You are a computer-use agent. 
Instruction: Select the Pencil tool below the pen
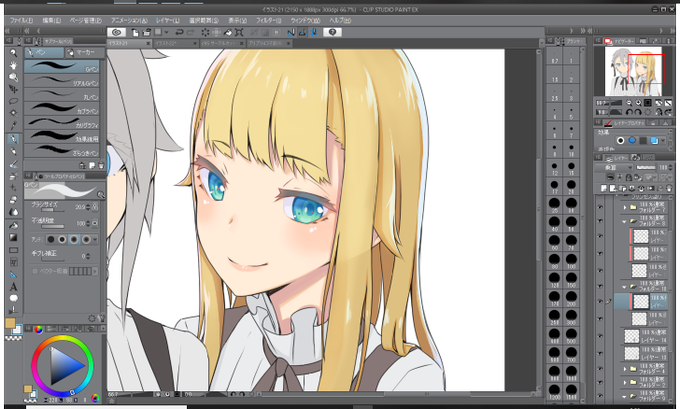13,151
